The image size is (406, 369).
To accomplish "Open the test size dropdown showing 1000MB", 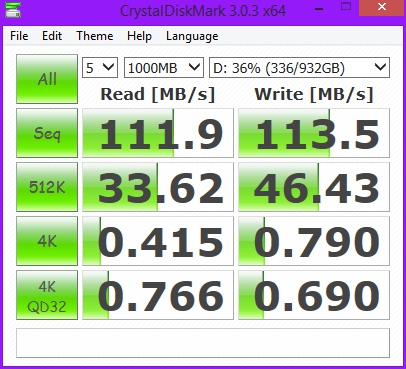I will point(164,68).
